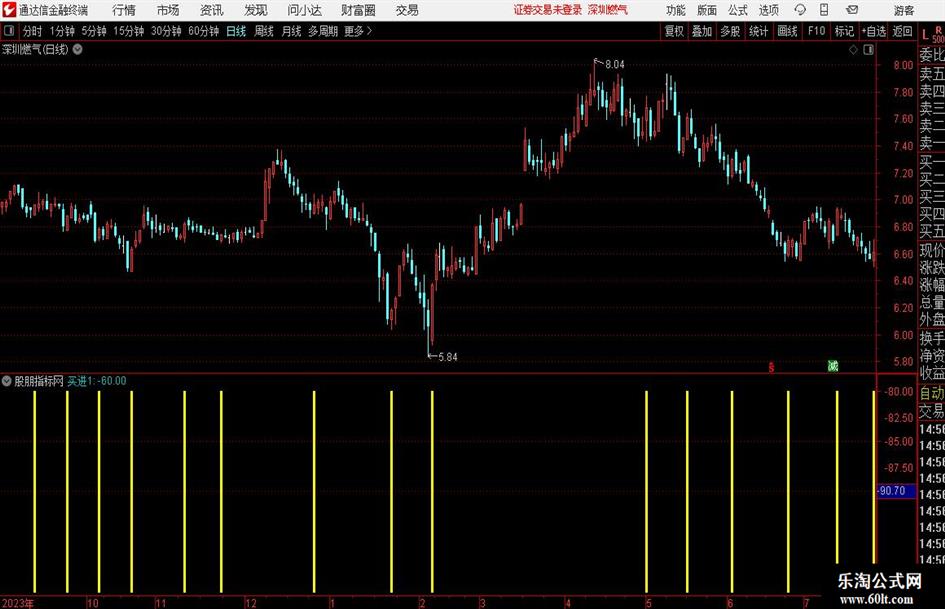Image resolution: width=945 pixels, height=609 pixels.
Task: Click the L icon in right panel header
Action: tap(925, 35)
